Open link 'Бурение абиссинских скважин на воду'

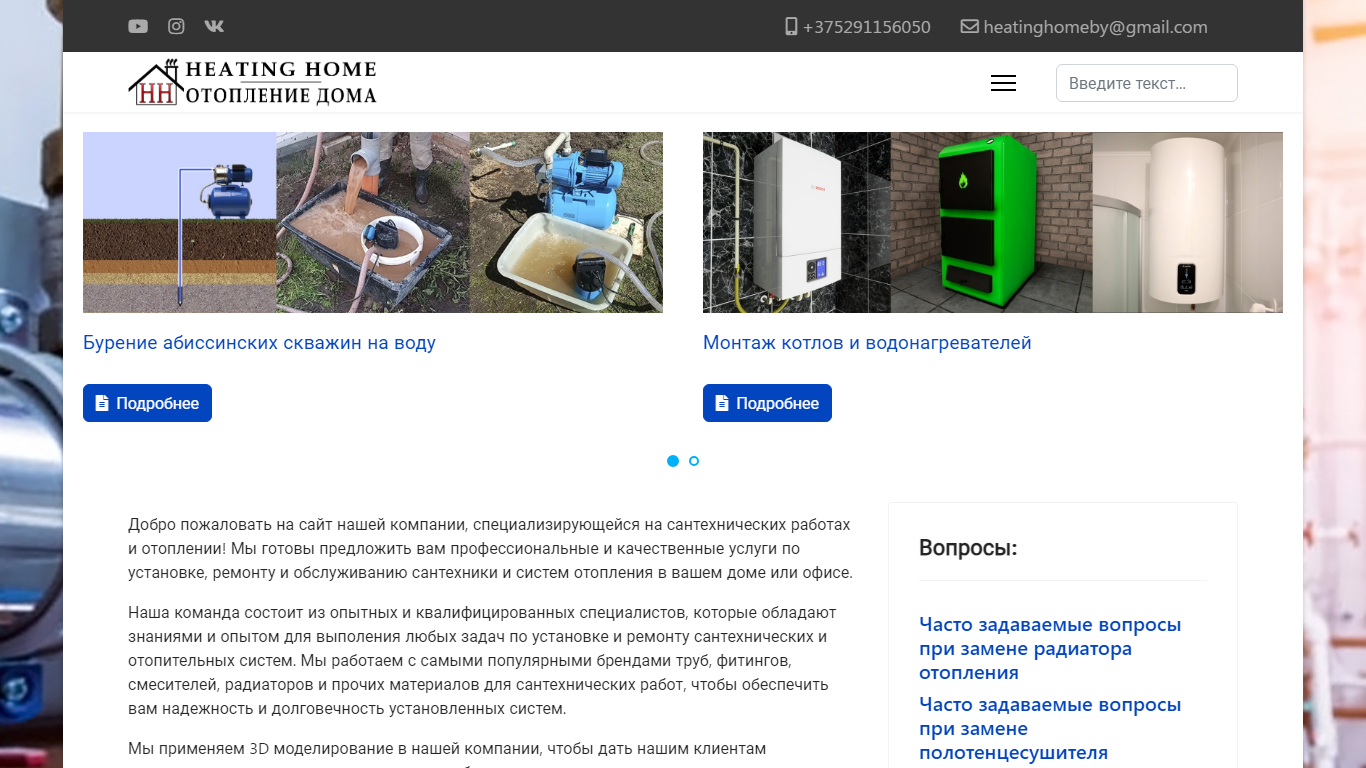point(259,343)
